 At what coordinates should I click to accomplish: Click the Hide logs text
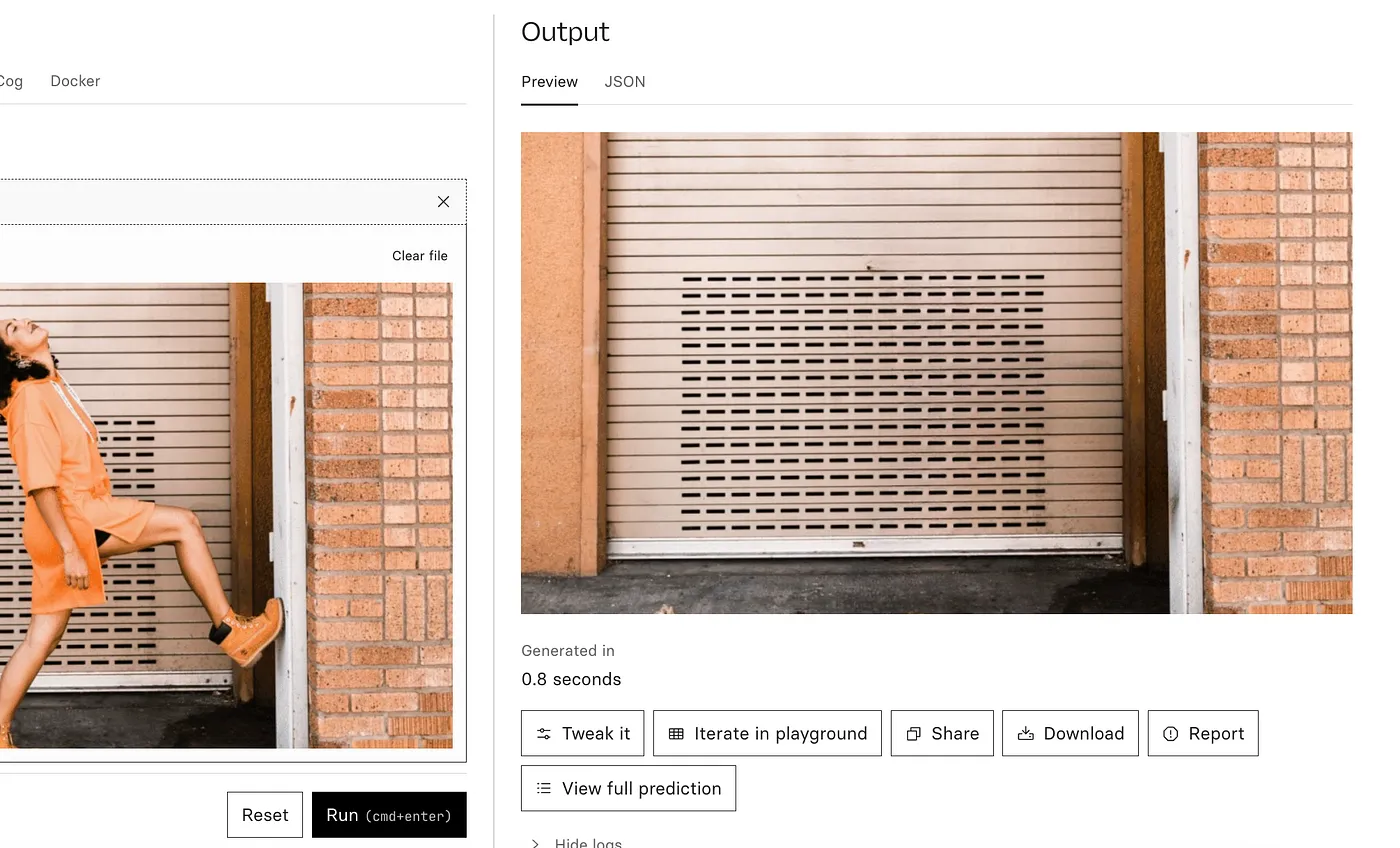pyautogui.click(x=588, y=843)
